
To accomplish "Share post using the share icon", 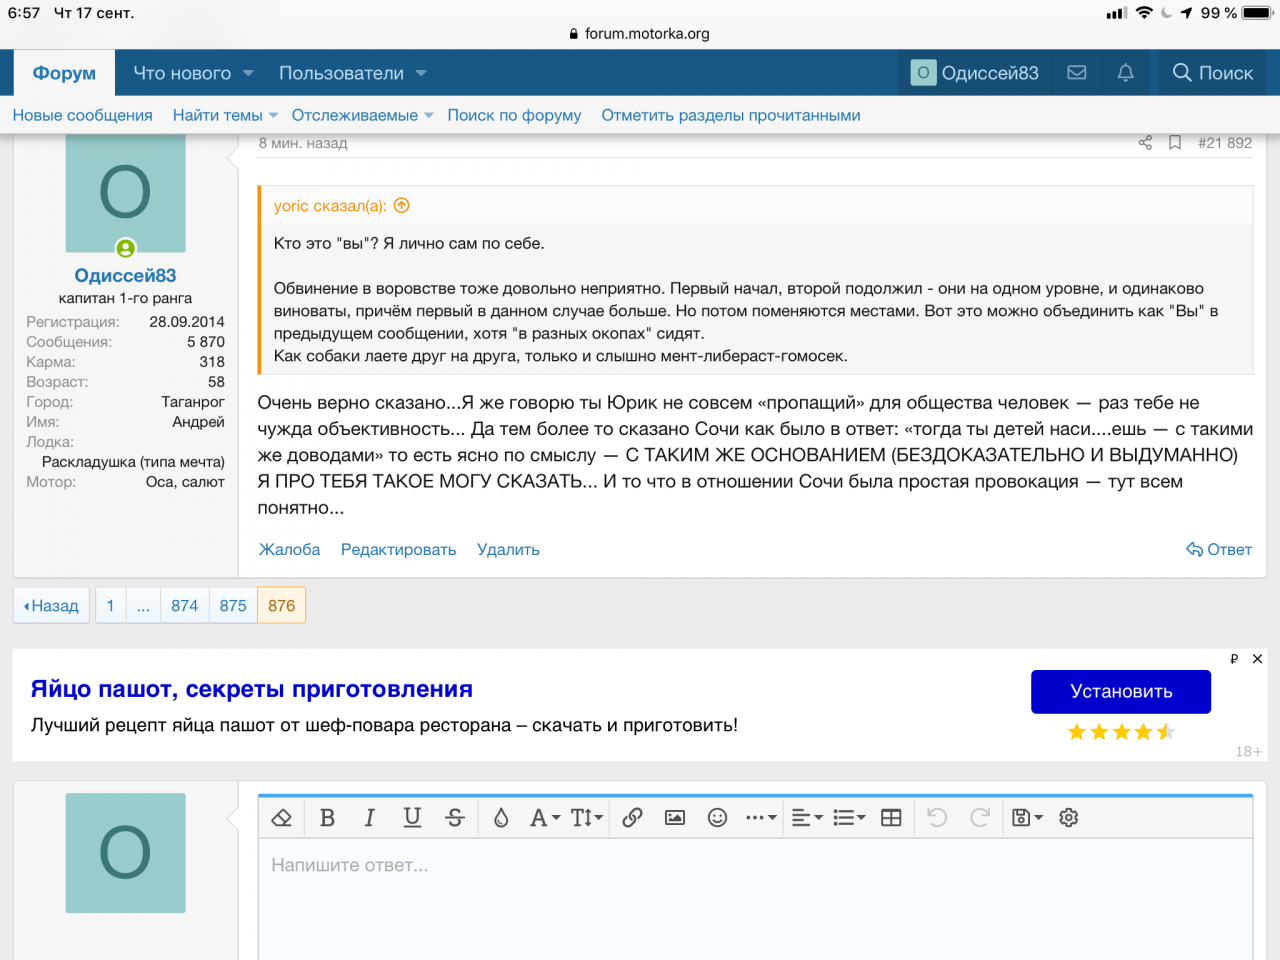I will point(1145,143).
